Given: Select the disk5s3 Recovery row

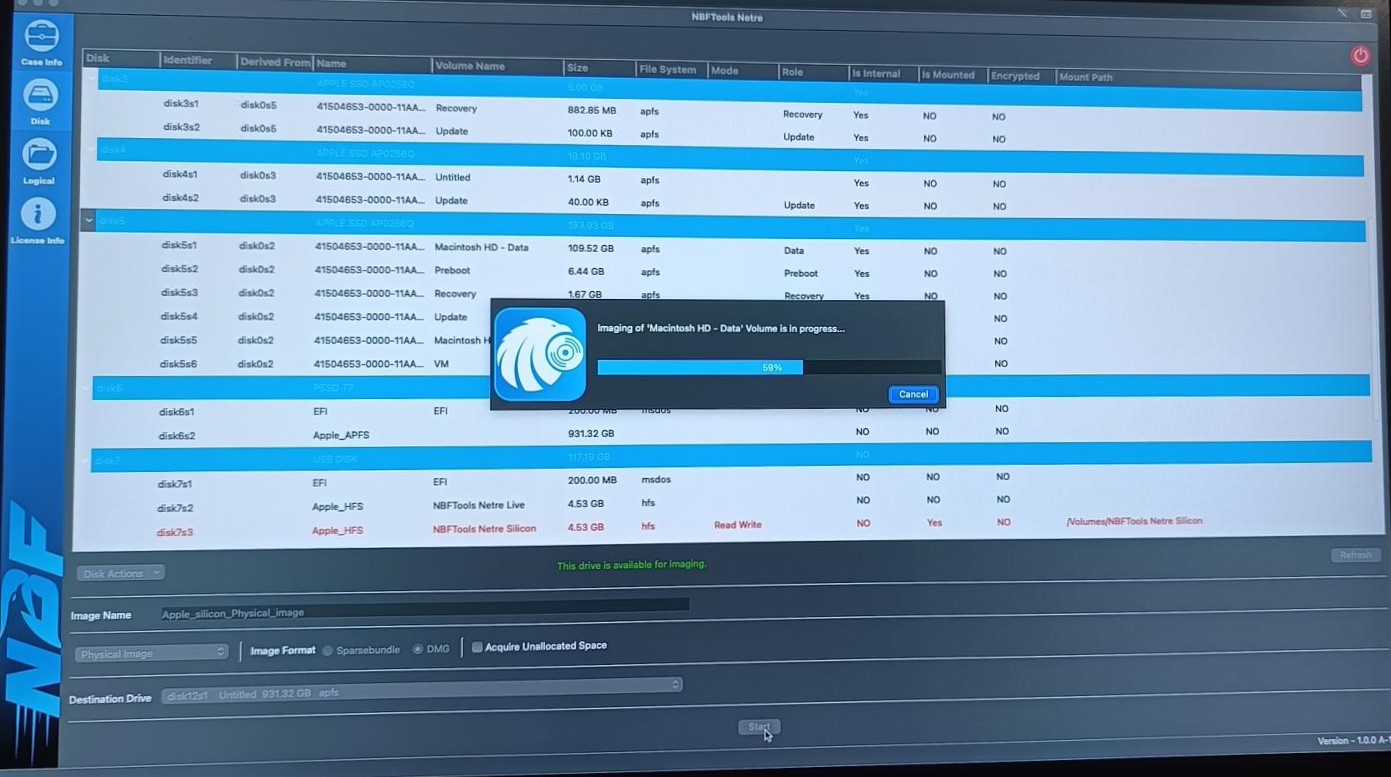Looking at the screenshot, I should click(730, 294).
